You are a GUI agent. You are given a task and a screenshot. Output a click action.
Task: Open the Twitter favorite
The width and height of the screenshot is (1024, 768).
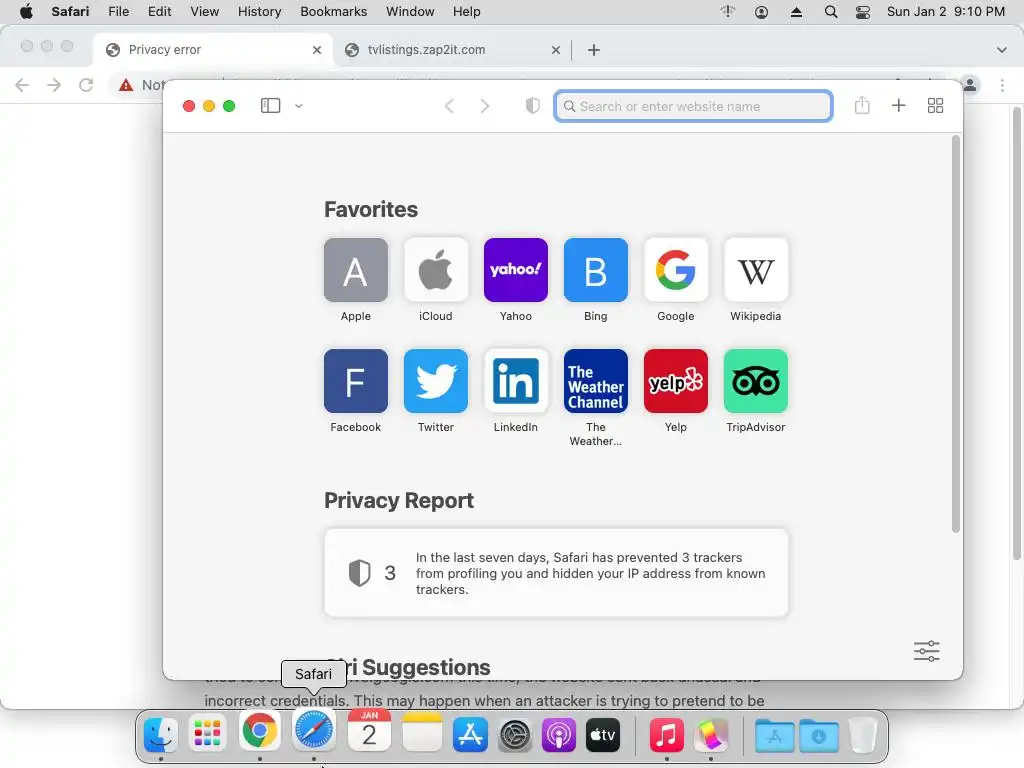(436, 381)
